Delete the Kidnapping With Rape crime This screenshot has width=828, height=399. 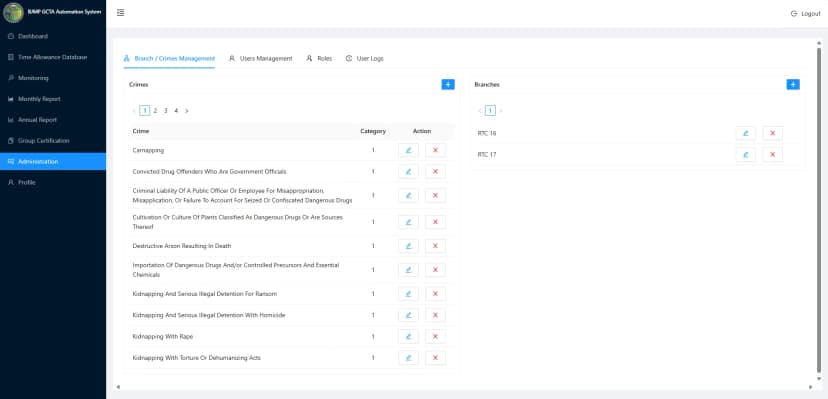click(x=435, y=337)
